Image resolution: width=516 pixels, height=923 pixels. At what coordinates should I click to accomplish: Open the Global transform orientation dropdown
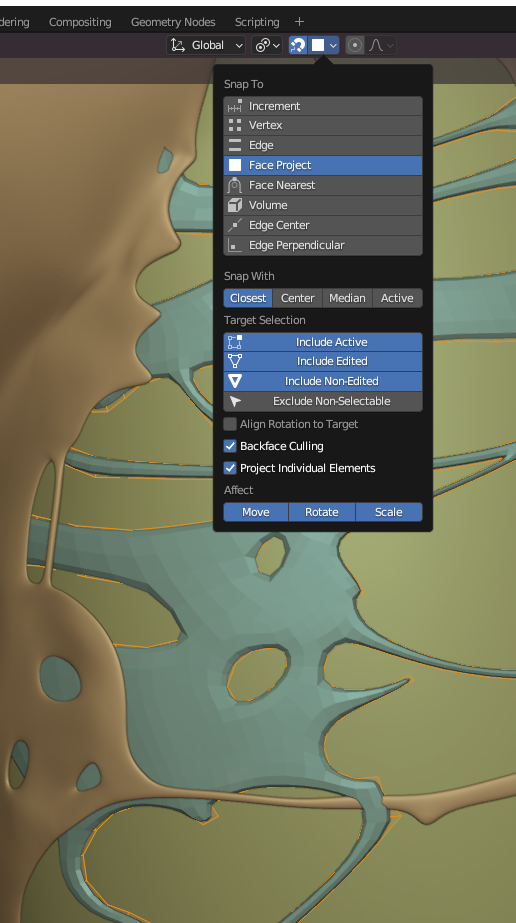(206, 45)
